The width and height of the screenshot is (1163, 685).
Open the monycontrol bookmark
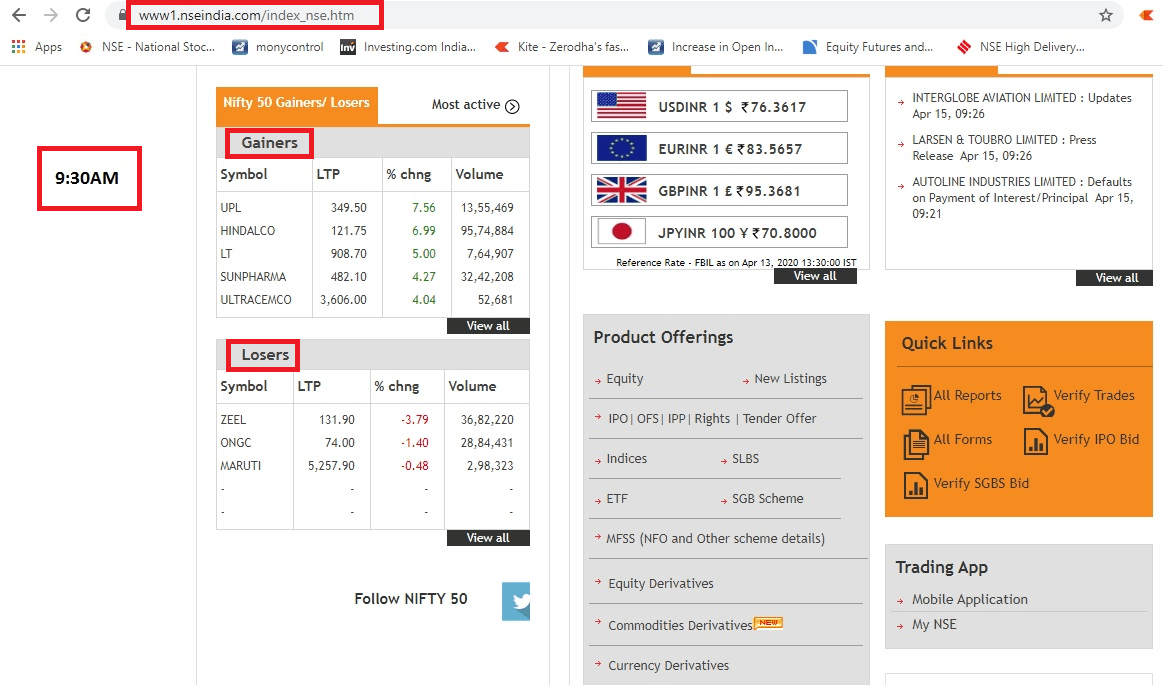click(x=277, y=47)
